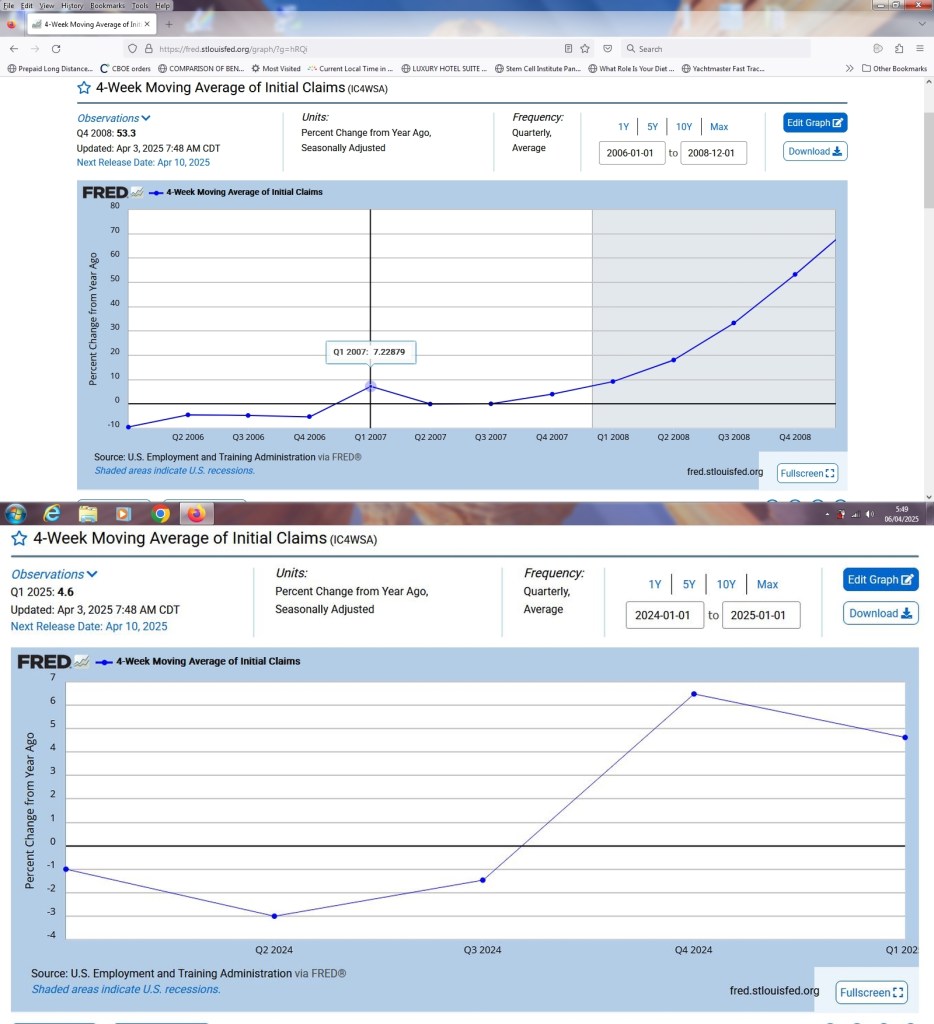The width and height of the screenshot is (934, 1024).
Task: Toggle Reader View in the address bar
Action: (x=568, y=48)
